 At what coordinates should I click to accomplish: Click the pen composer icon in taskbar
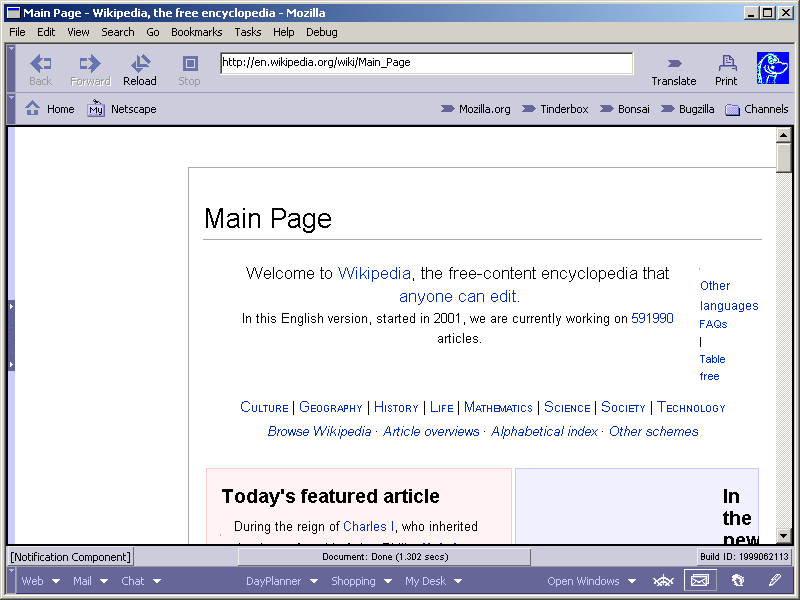click(x=774, y=580)
